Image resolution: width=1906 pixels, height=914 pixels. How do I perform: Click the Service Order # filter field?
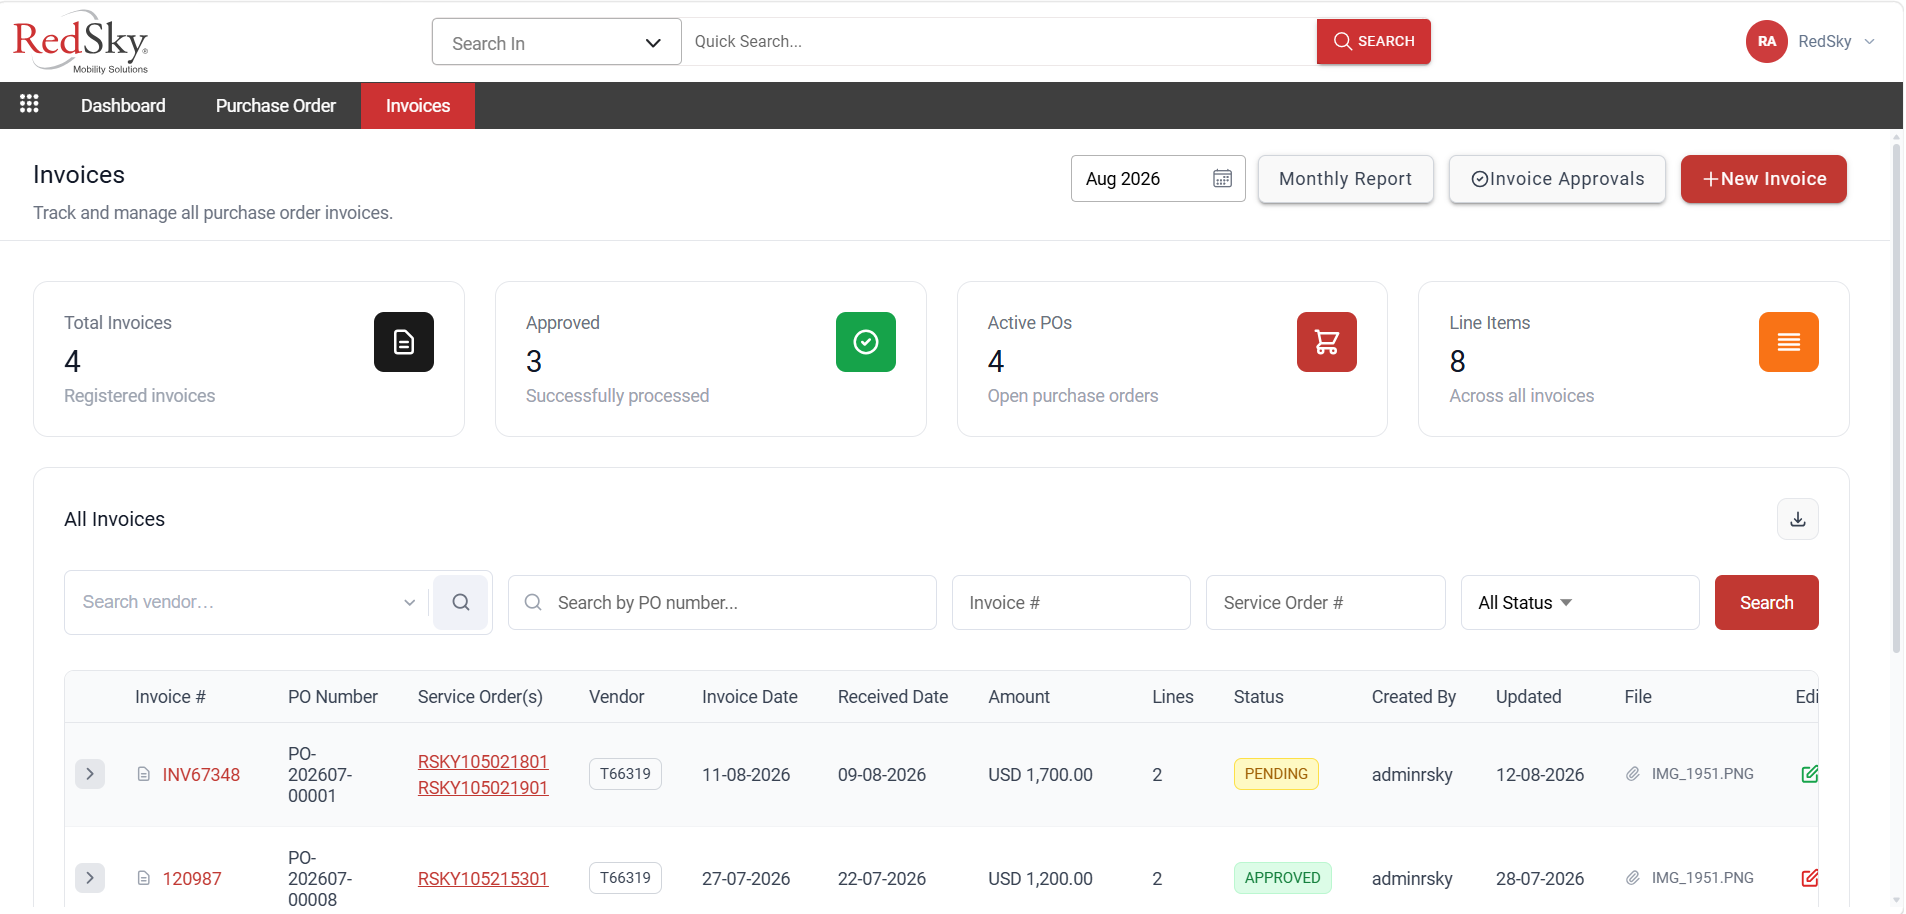[1326, 602]
